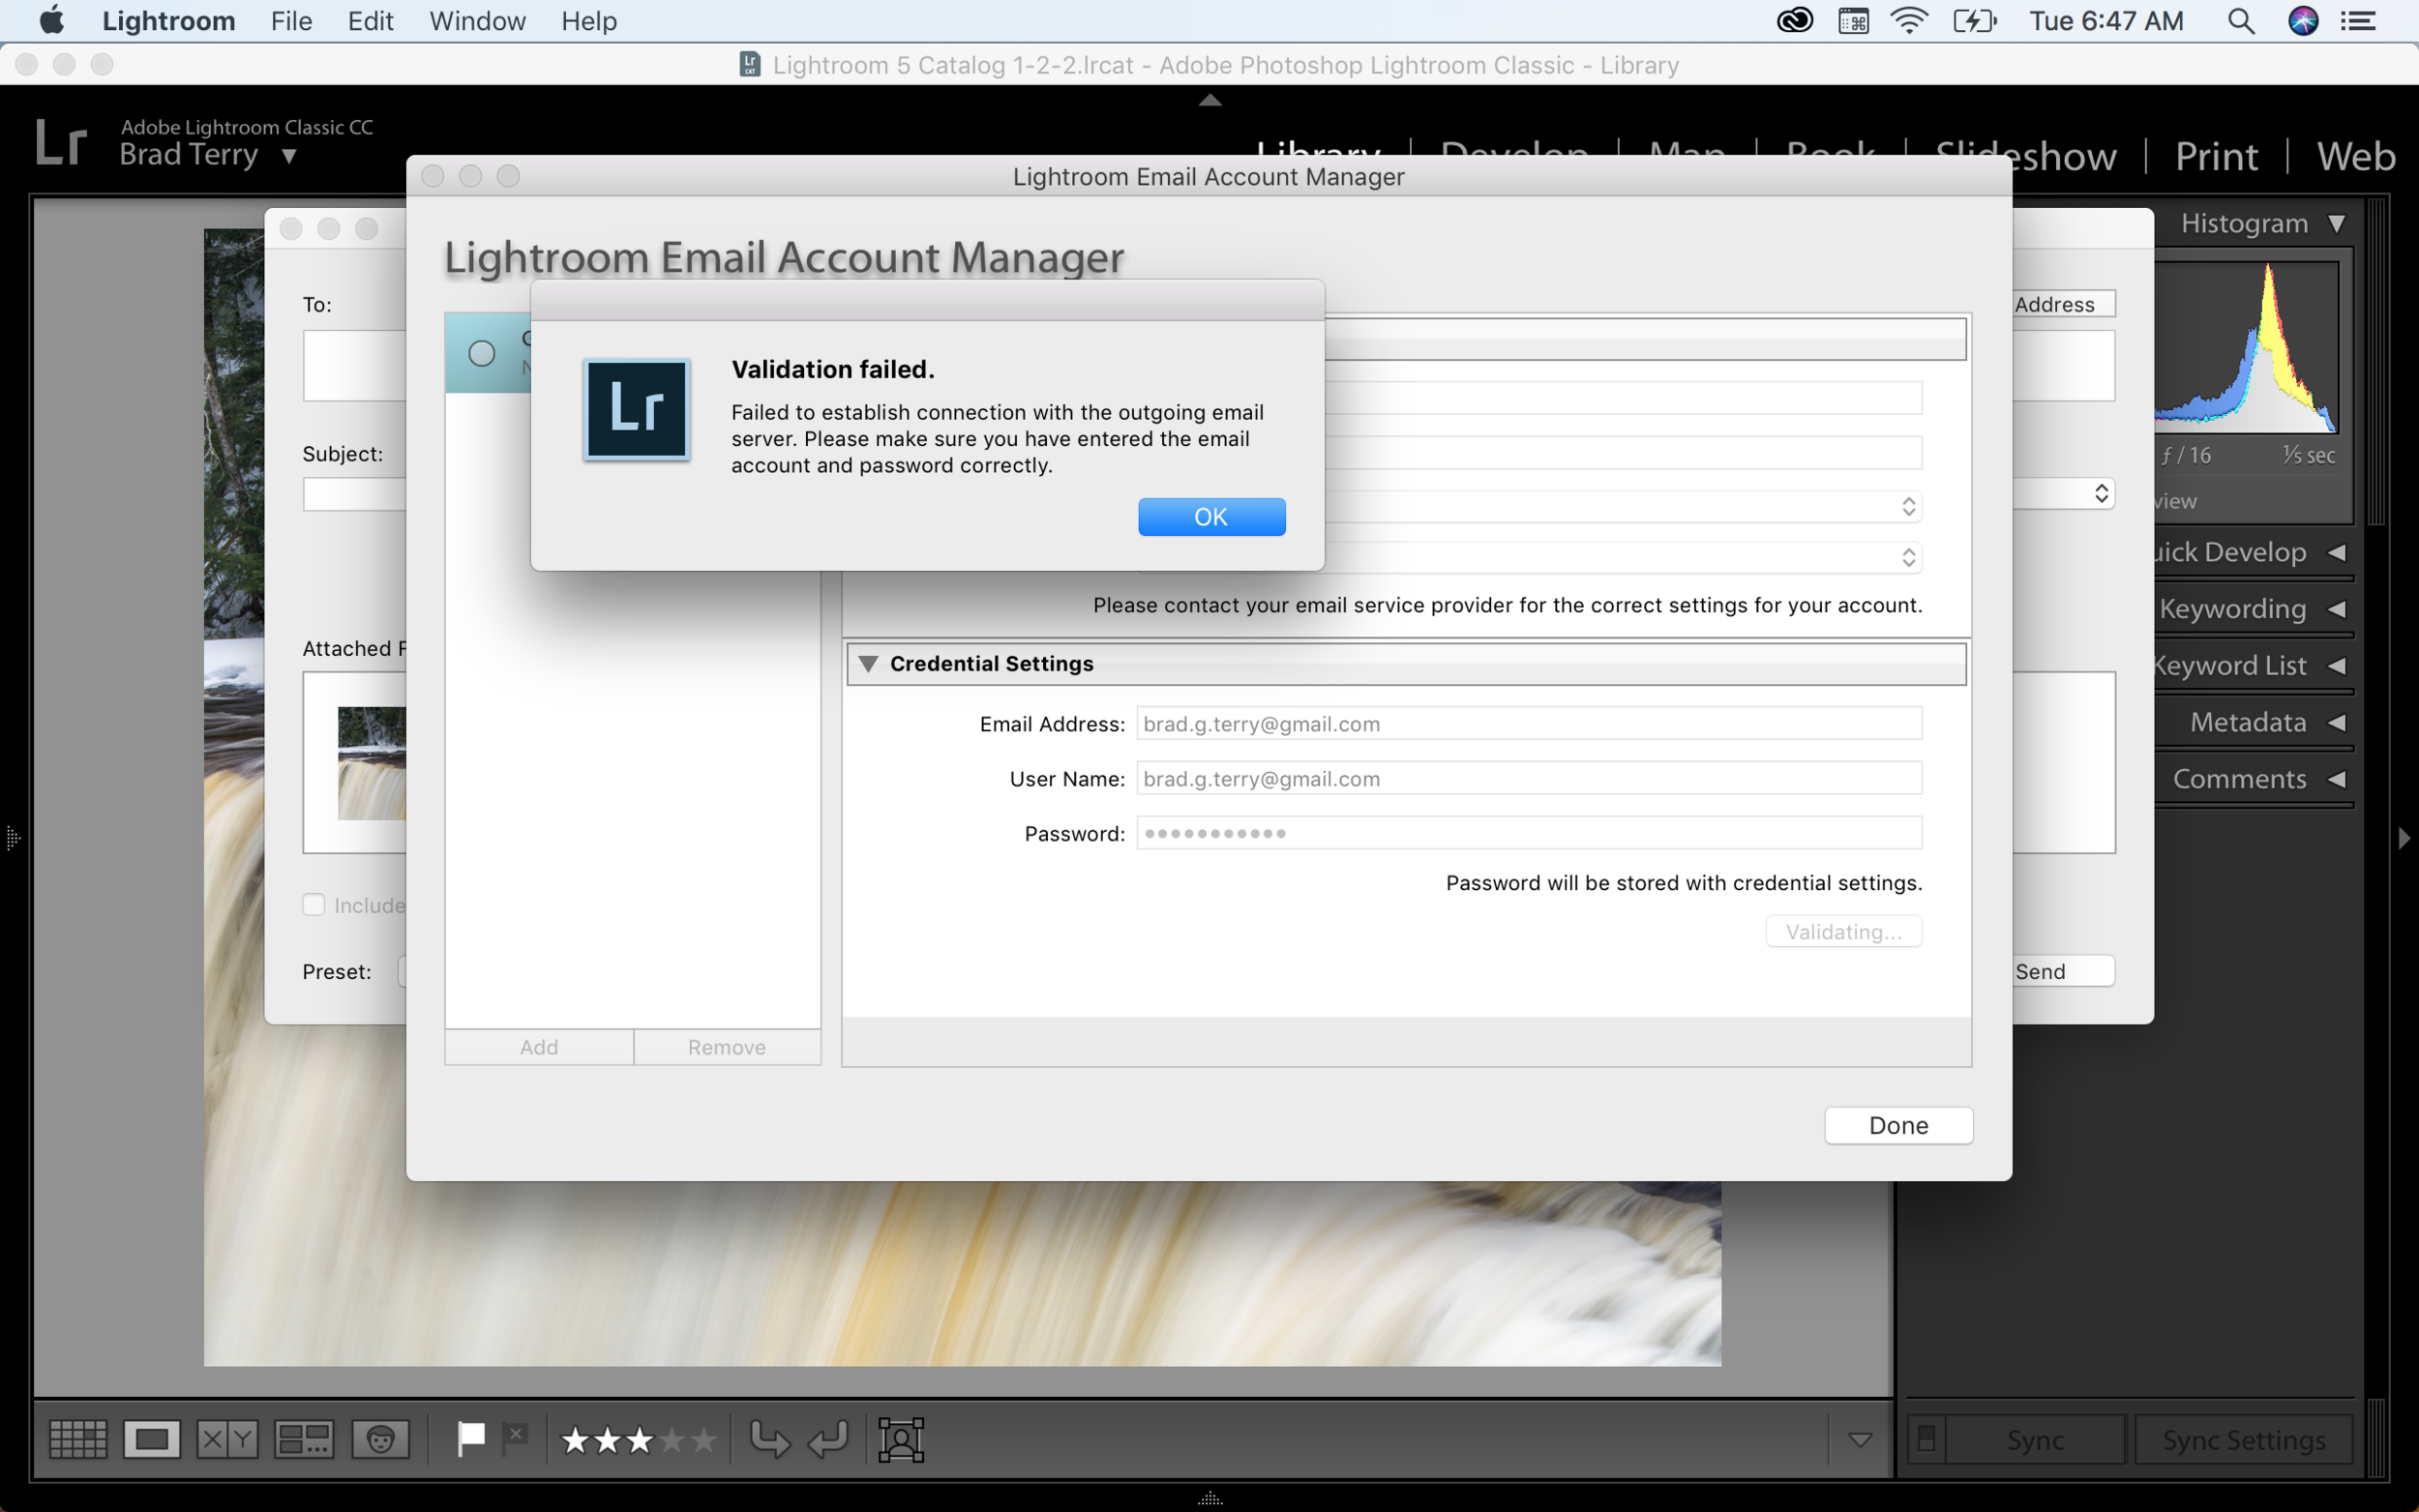This screenshot has height=1512, width=2419.
Task: Rotate photo counter-clockwise
Action: [769, 1440]
